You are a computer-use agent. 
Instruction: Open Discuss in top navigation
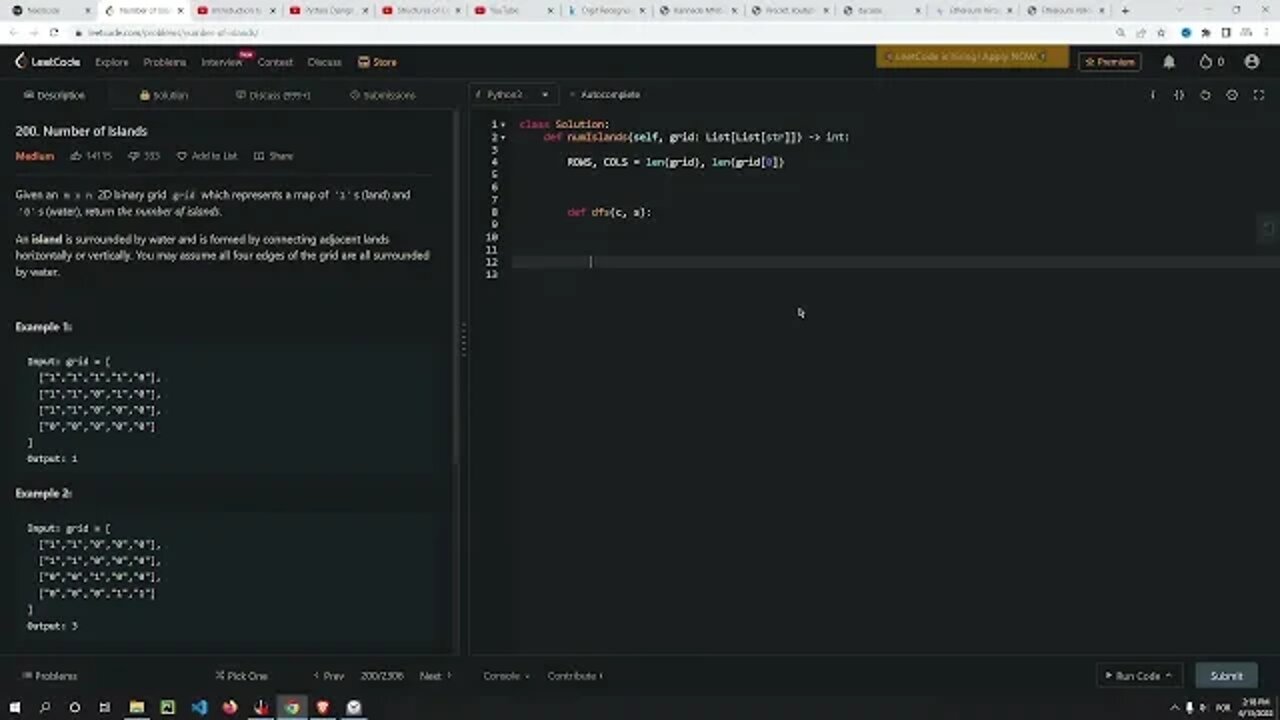pos(324,62)
